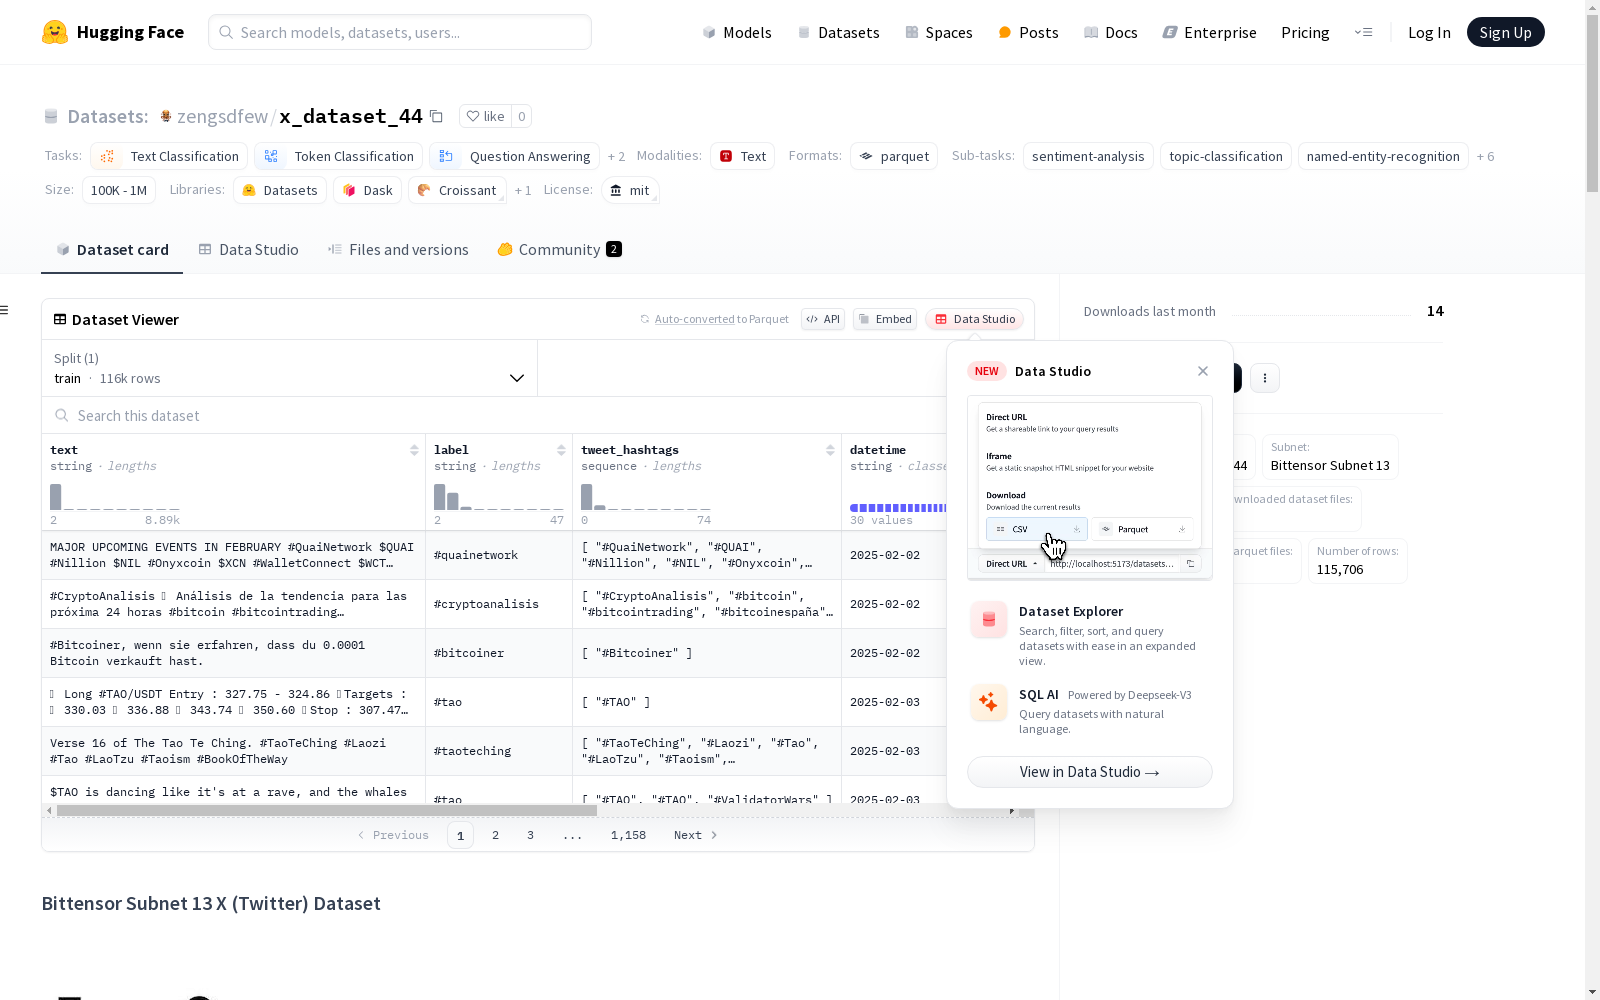This screenshot has width=1600, height=1000.
Task: Open the three-dot more options menu
Action: pos(1265,378)
